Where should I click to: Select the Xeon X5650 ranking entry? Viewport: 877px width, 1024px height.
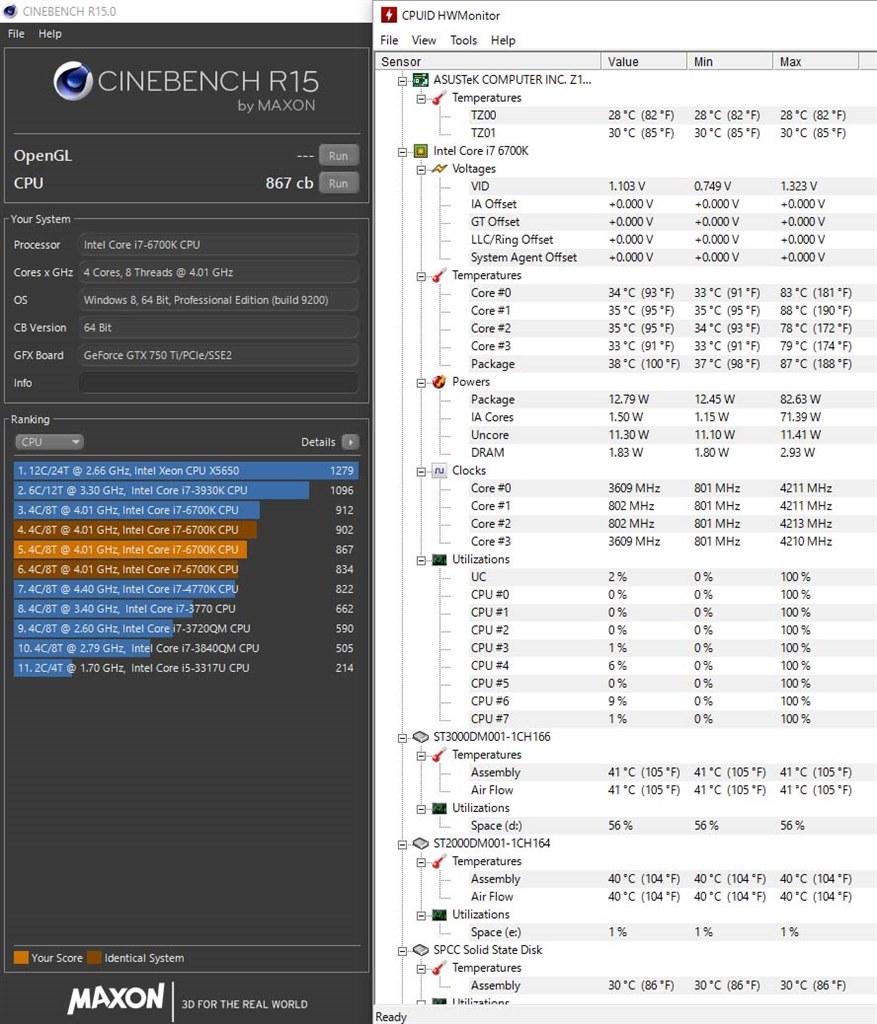[186, 471]
